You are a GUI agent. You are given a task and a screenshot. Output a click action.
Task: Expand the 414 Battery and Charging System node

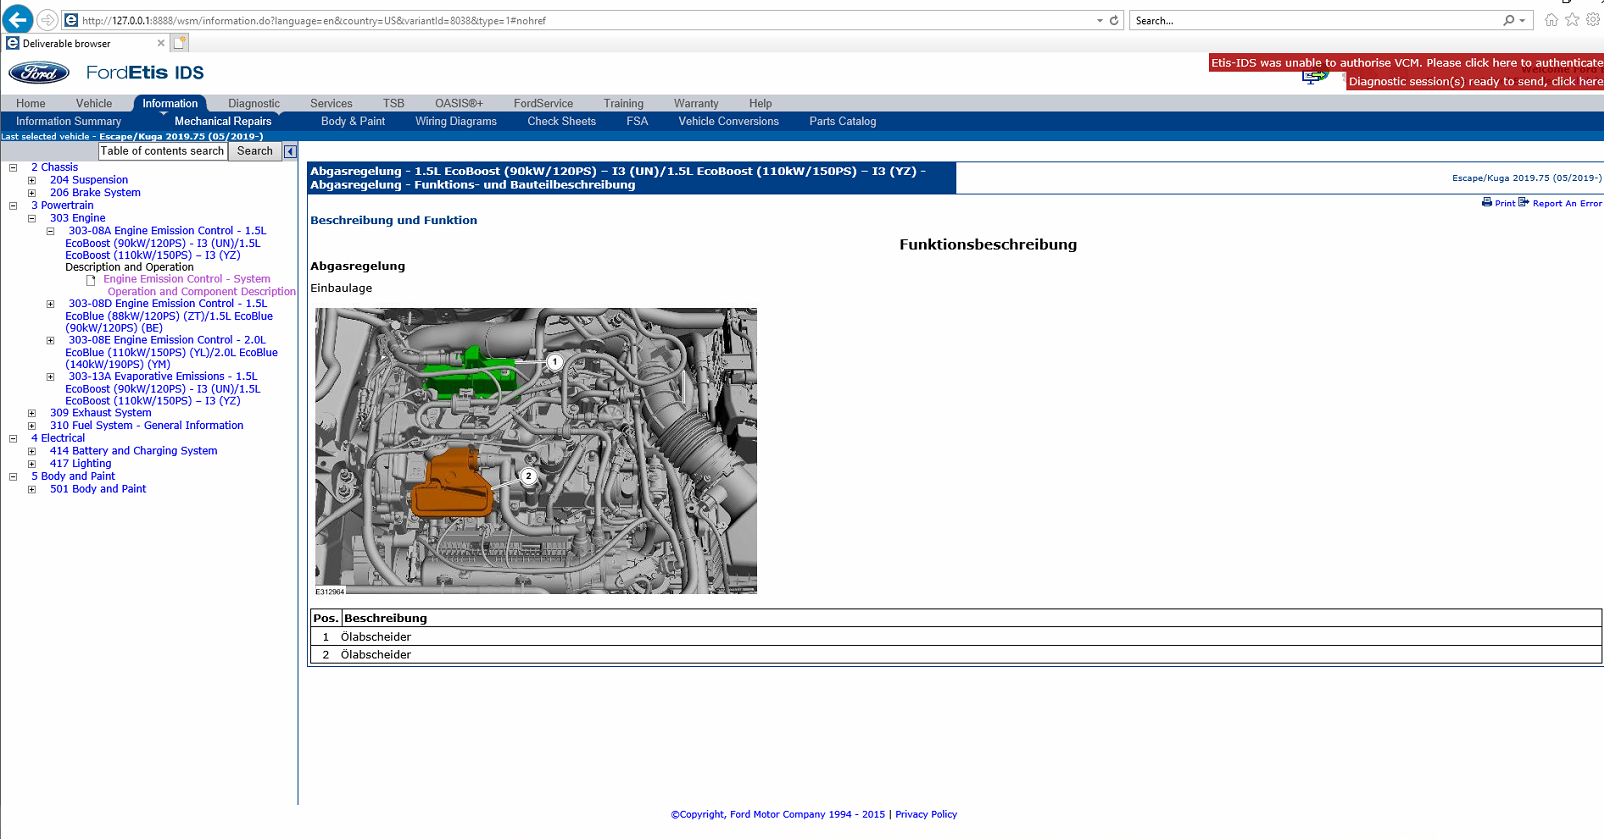tap(32, 451)
